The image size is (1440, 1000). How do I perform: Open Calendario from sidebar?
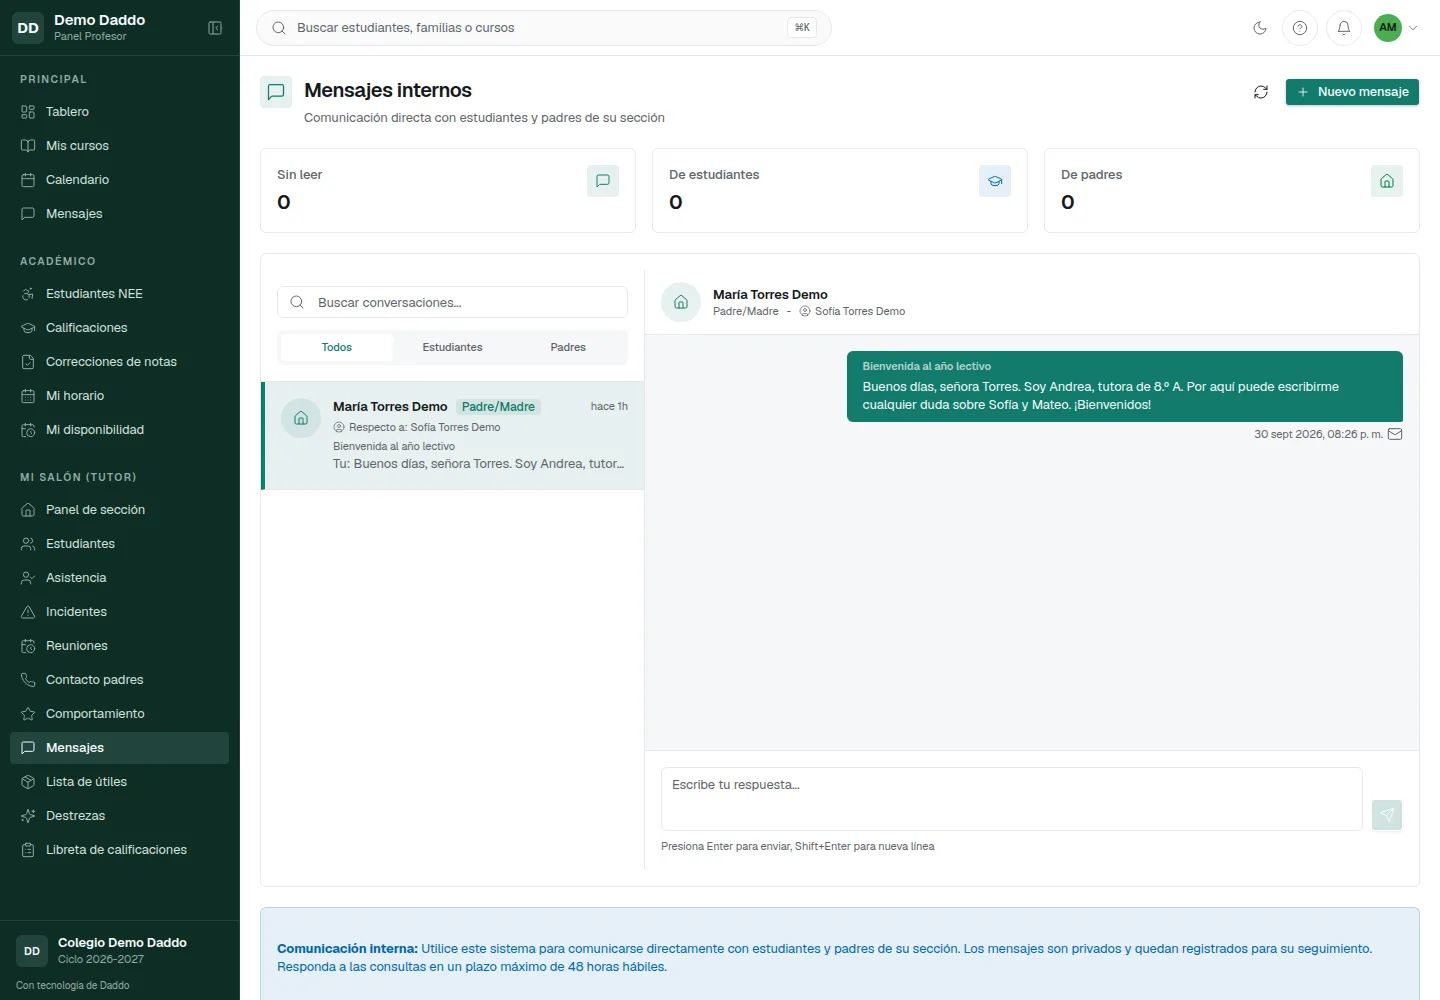(120, 180)
